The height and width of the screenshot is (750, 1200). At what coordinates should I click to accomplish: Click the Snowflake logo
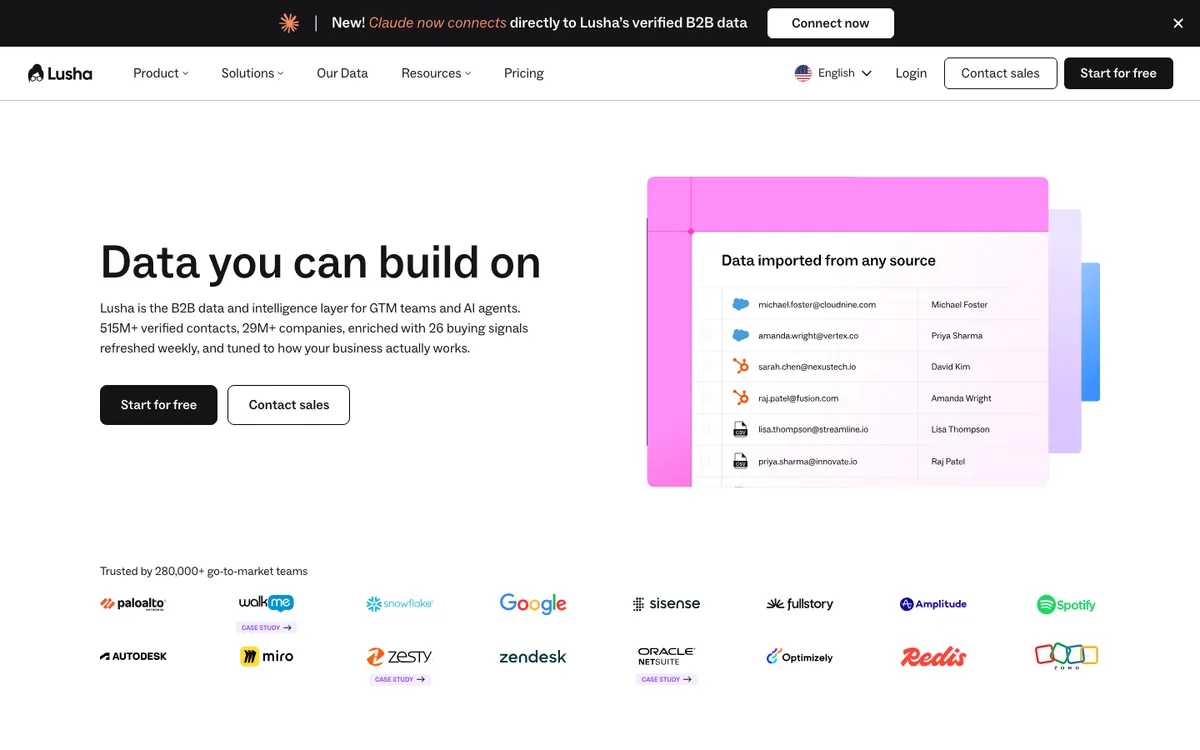399,604
